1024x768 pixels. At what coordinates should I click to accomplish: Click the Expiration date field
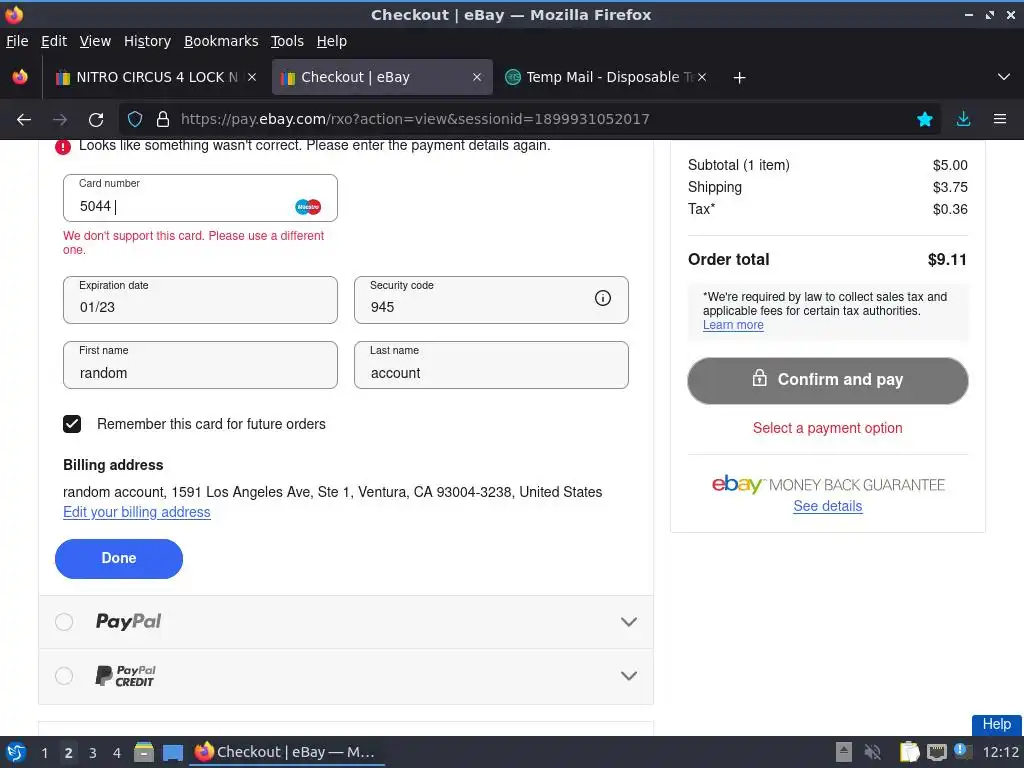pos(200,300)
